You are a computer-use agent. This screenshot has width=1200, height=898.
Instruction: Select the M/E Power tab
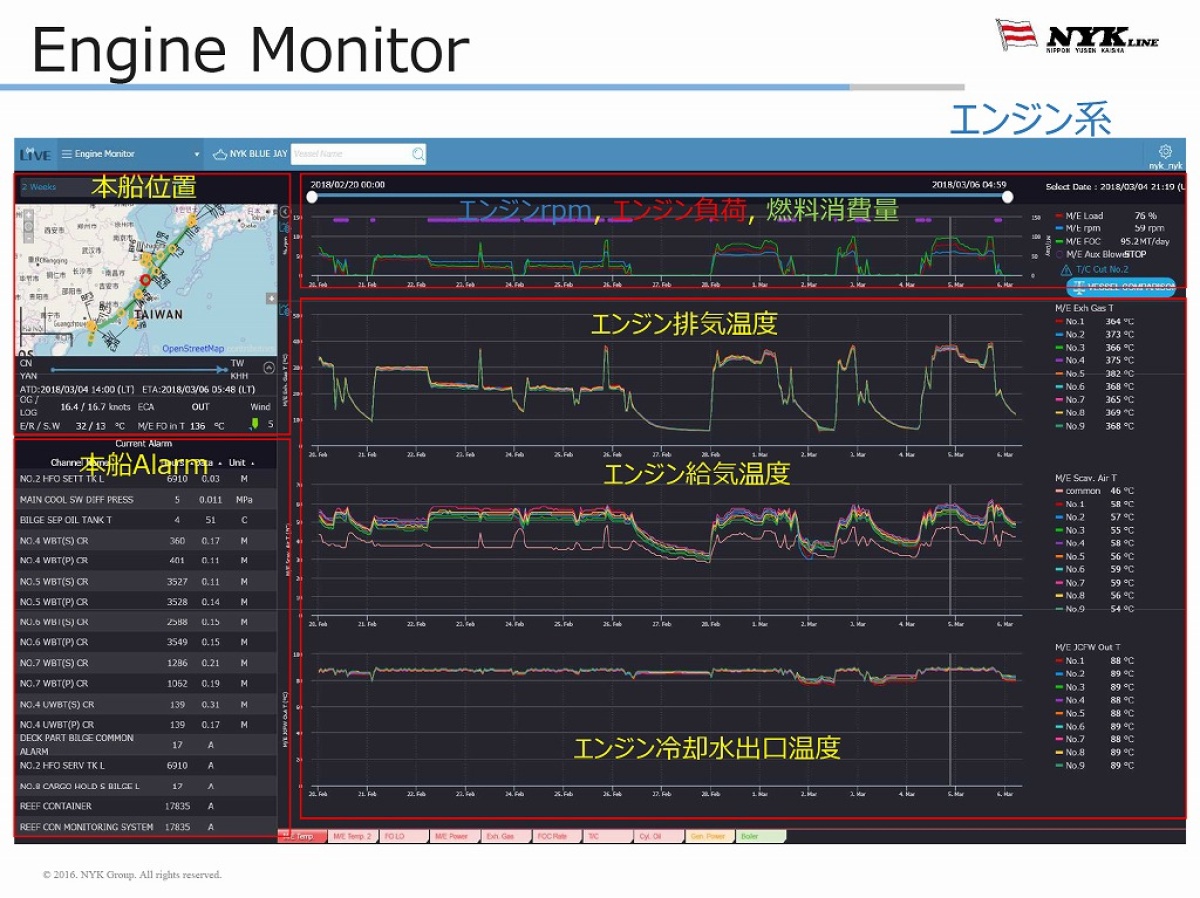pos(454,836)
